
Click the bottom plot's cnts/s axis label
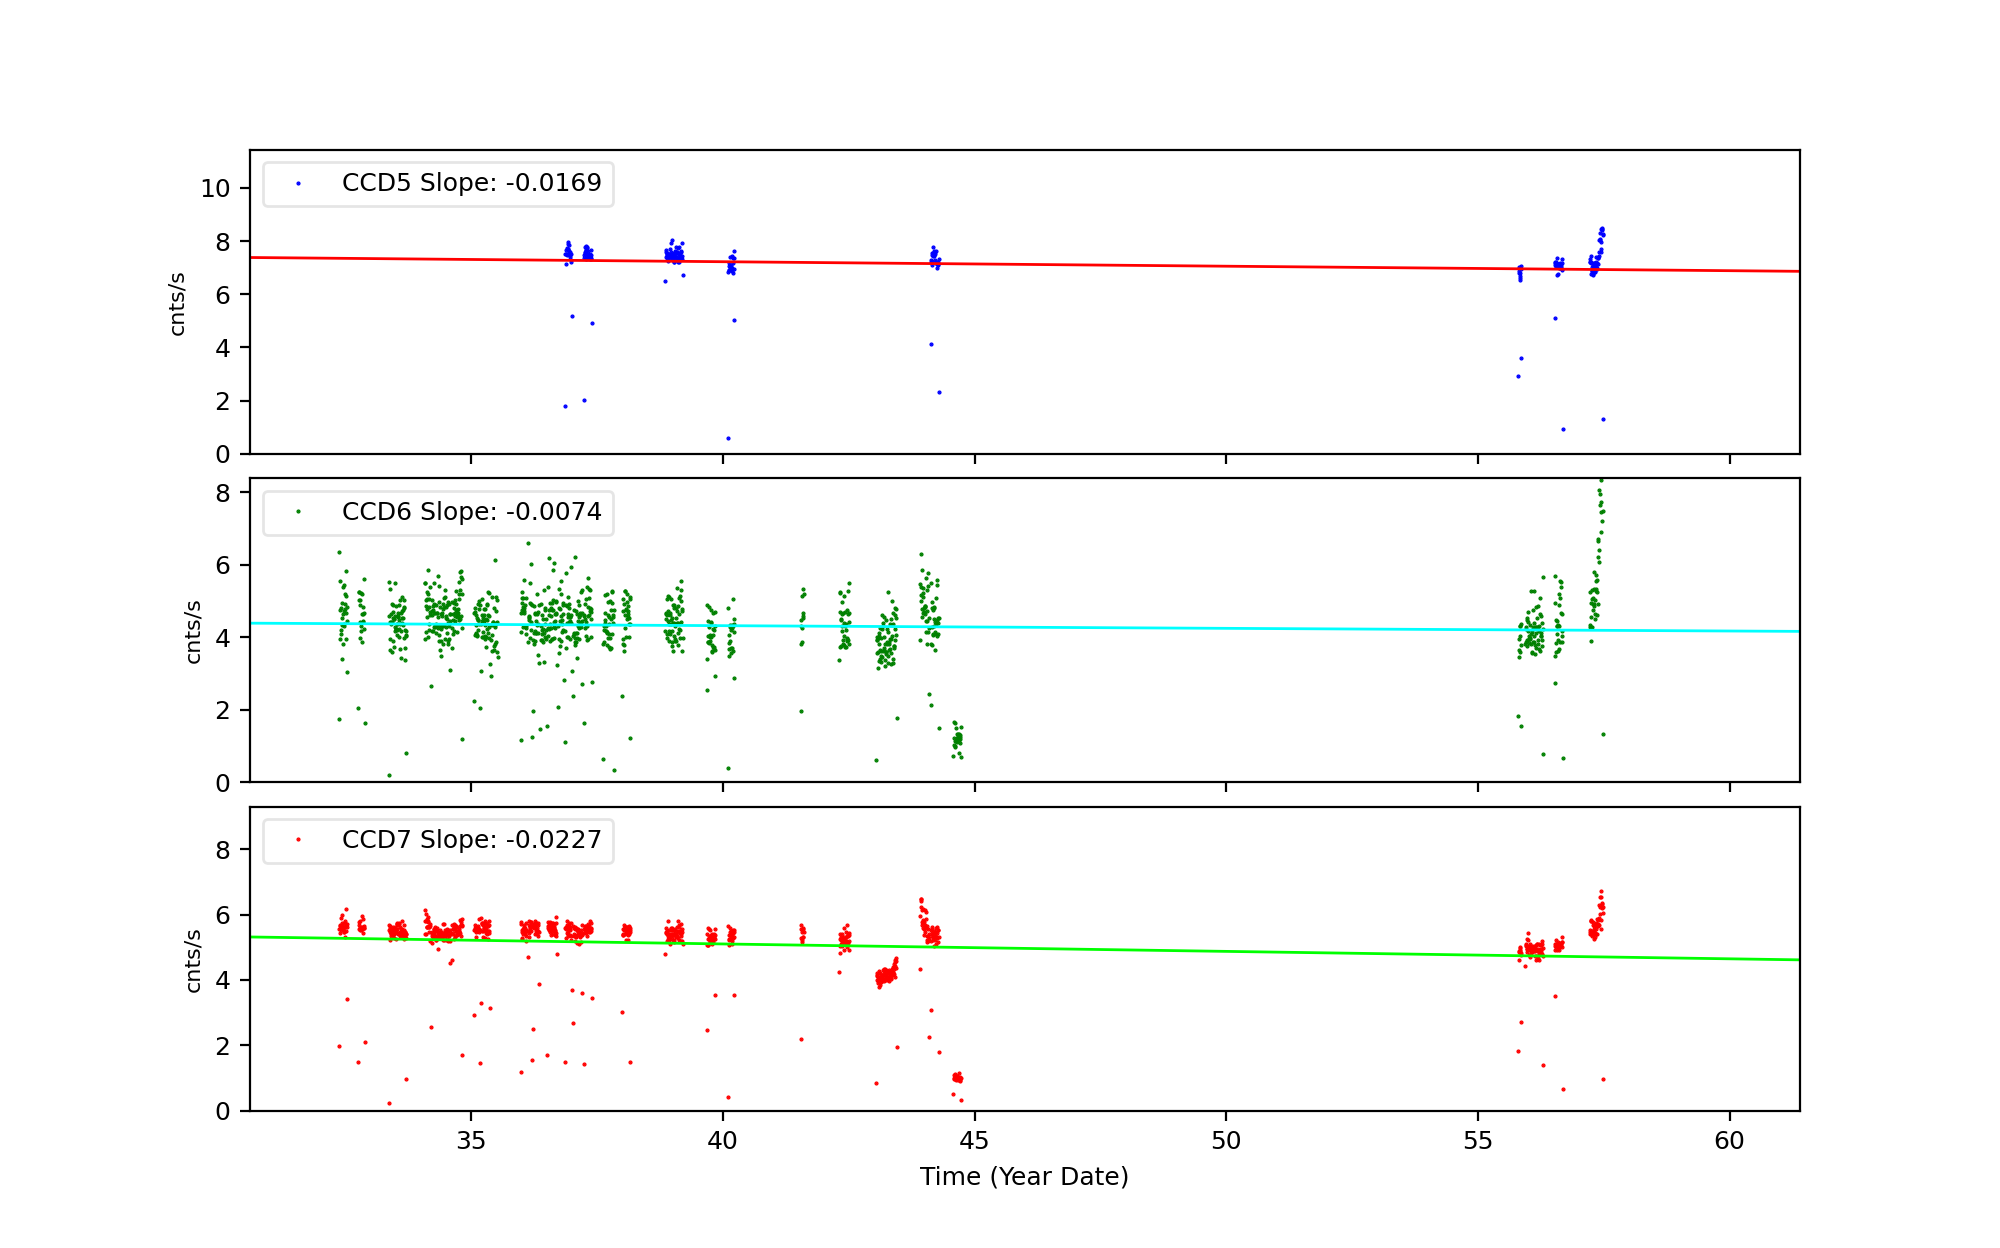click(194, 960)
